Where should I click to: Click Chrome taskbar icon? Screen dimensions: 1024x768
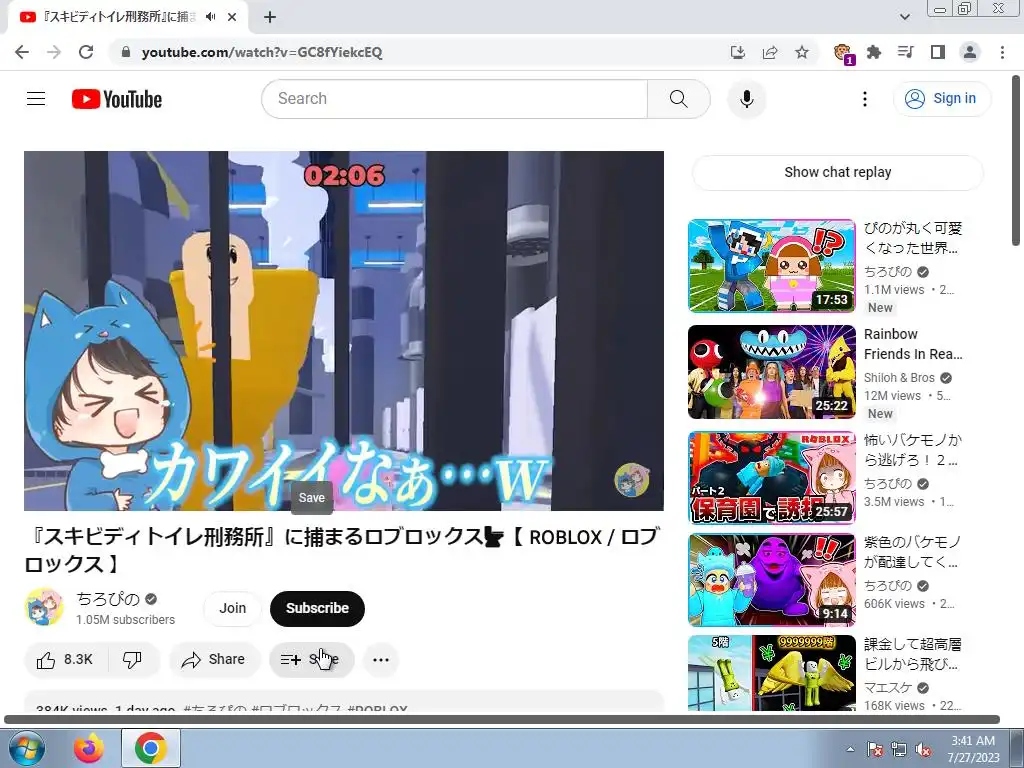click(151, 748)
